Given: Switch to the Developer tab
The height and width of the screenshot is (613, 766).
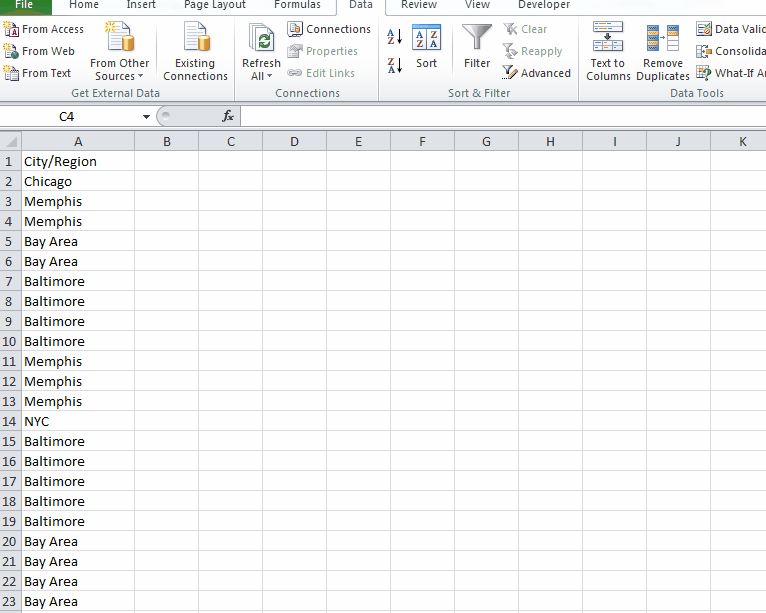Looking at the screenshot, I should click(544, 5).
